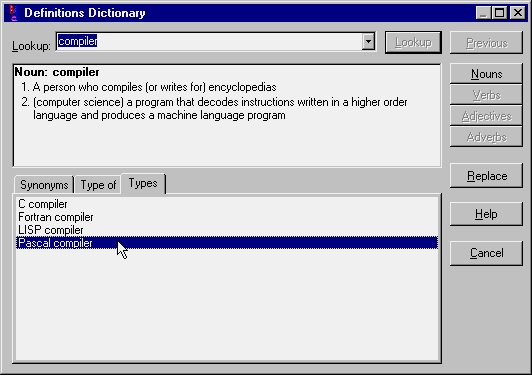Show Nouns definitions
This screenshot has width=532, height=375.
pyautogui.click(x=486, y=74)
